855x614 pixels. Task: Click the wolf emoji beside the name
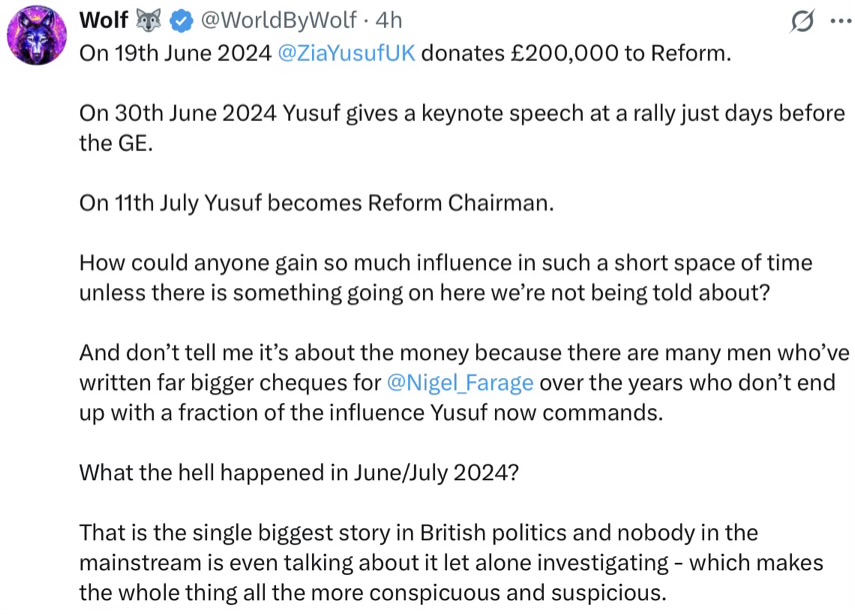(x=148, y=21)
